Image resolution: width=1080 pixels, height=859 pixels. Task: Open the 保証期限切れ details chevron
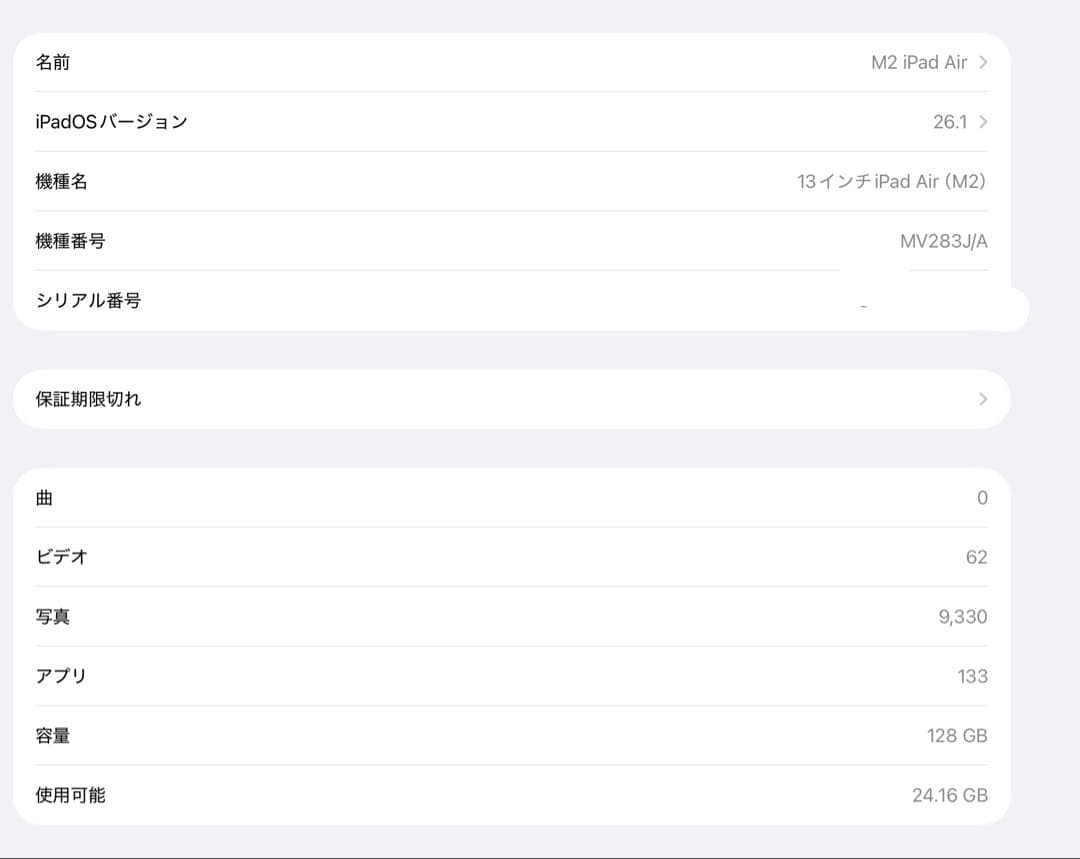982,398
